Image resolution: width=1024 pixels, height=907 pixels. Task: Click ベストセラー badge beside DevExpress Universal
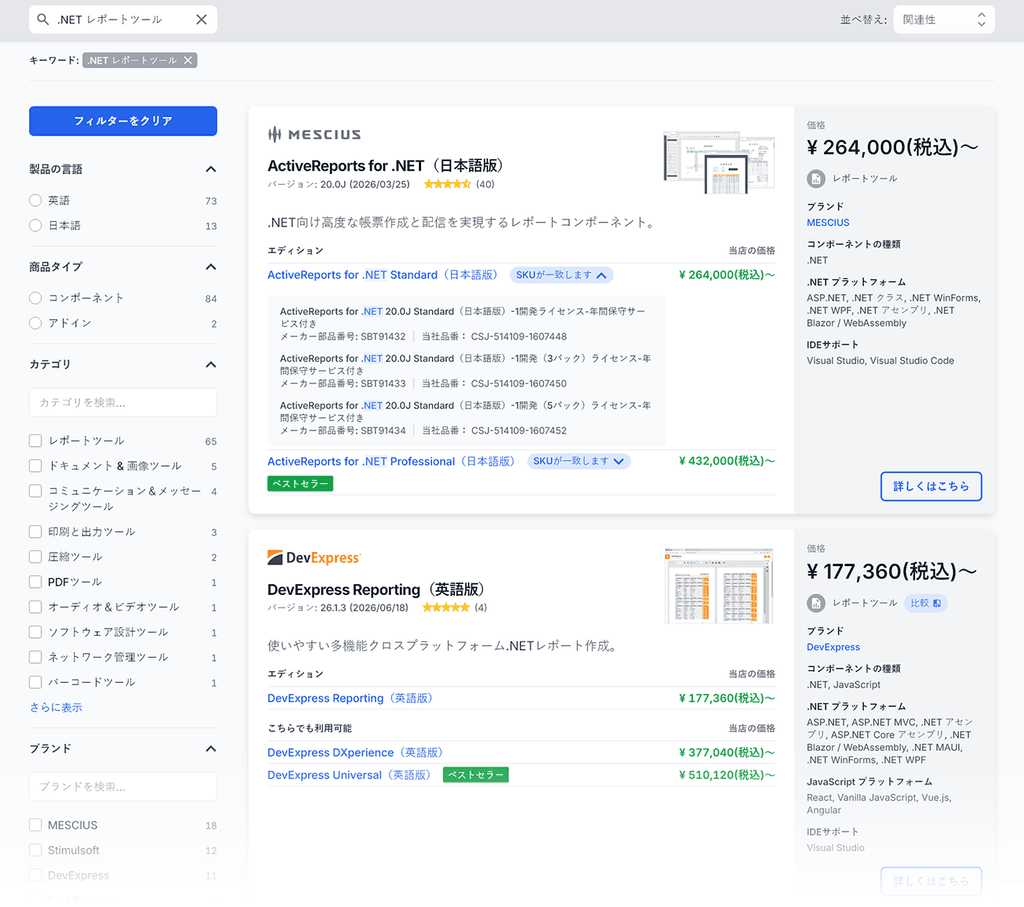tap(476, 774)
